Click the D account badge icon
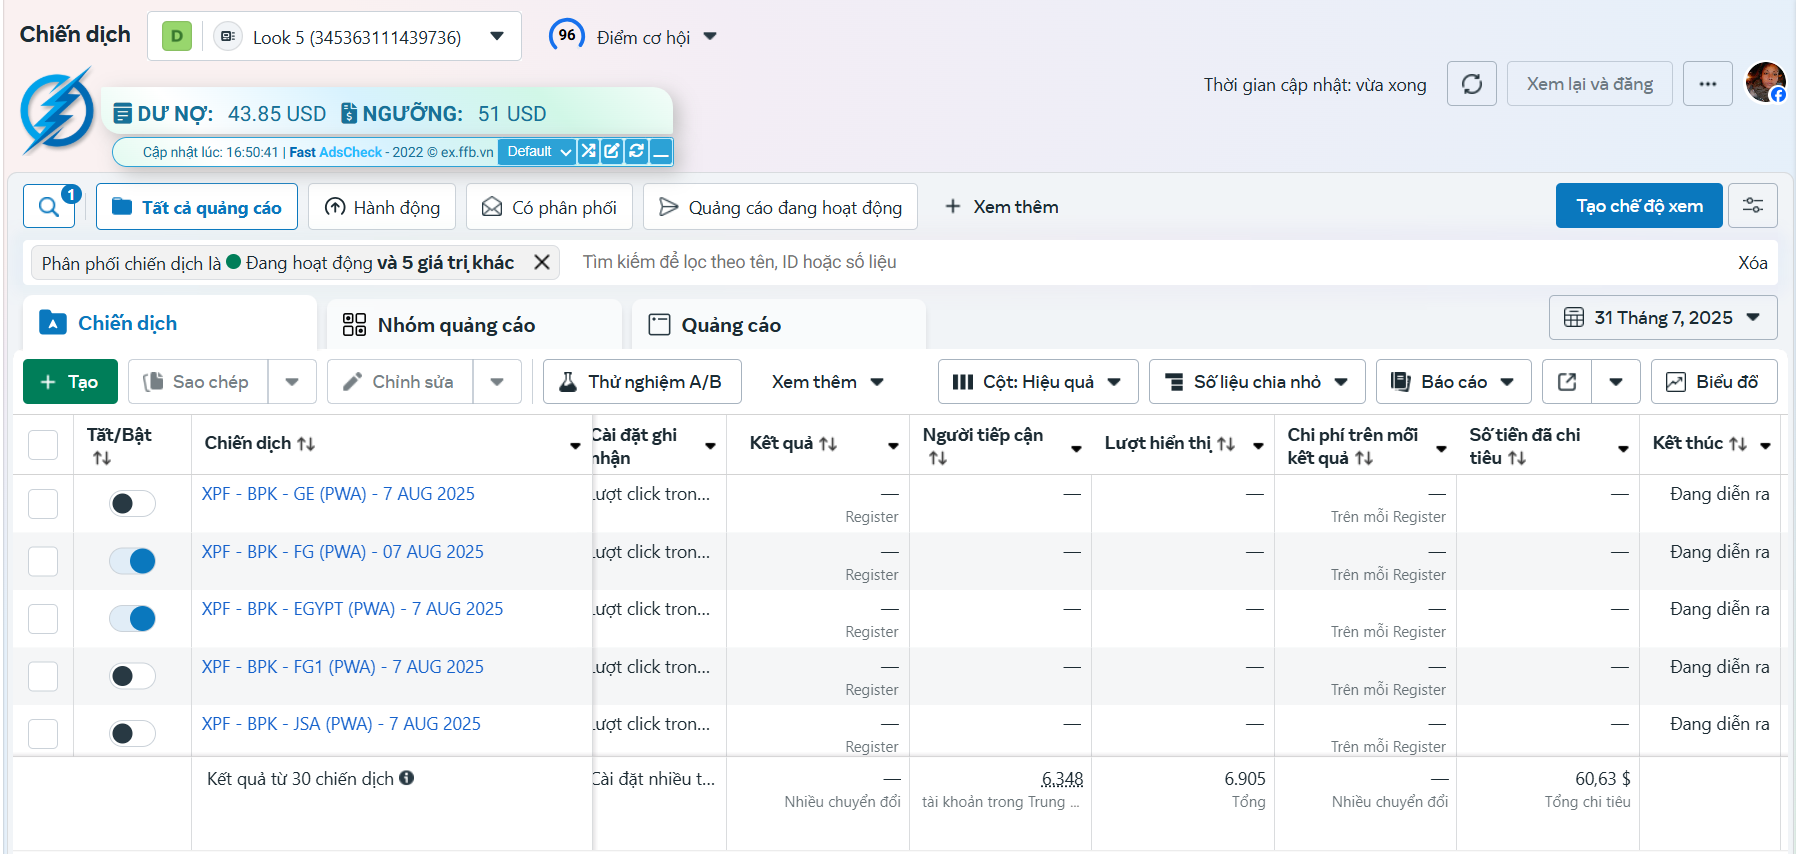This screenshot has height=854, width=1796. point(177,37)
